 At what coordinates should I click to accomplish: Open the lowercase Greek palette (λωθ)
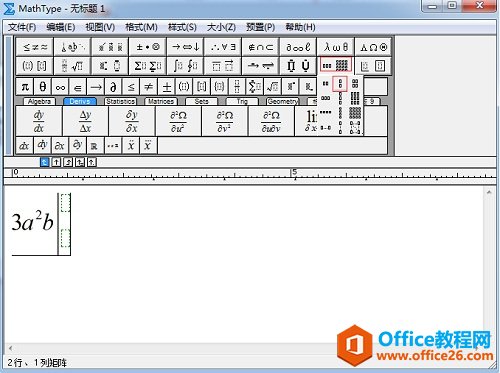pos(336,47)
